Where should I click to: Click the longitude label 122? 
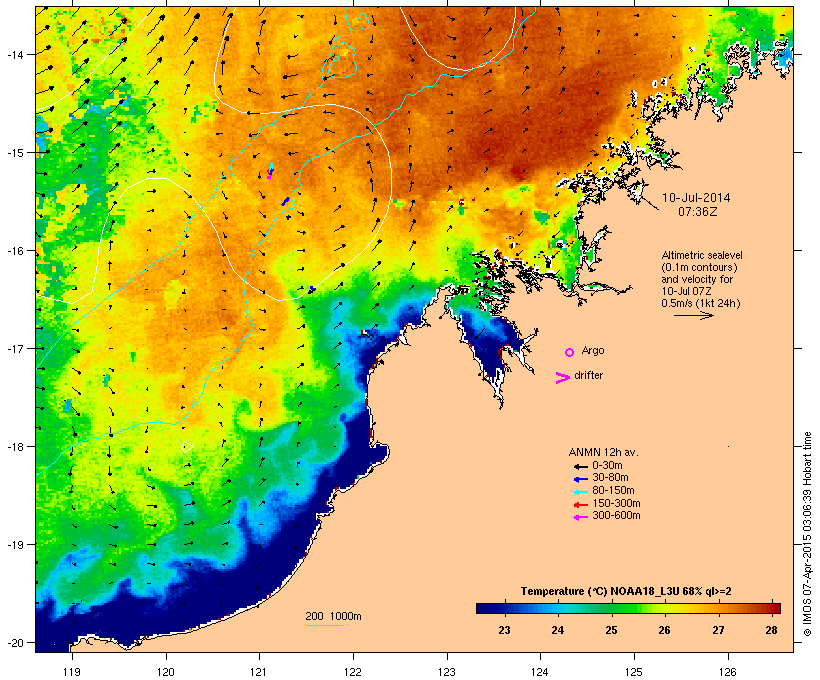(353, 672)
